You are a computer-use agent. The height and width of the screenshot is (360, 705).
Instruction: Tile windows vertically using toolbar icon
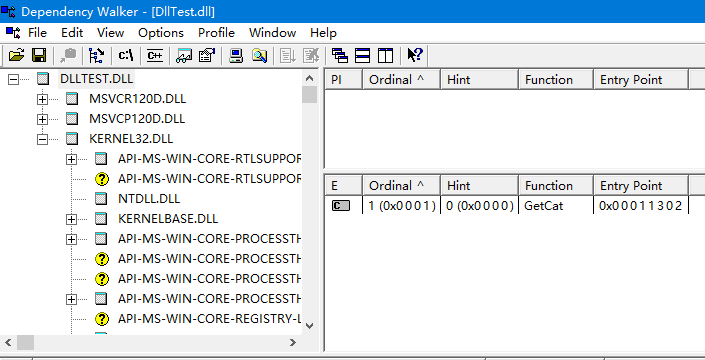385,56
